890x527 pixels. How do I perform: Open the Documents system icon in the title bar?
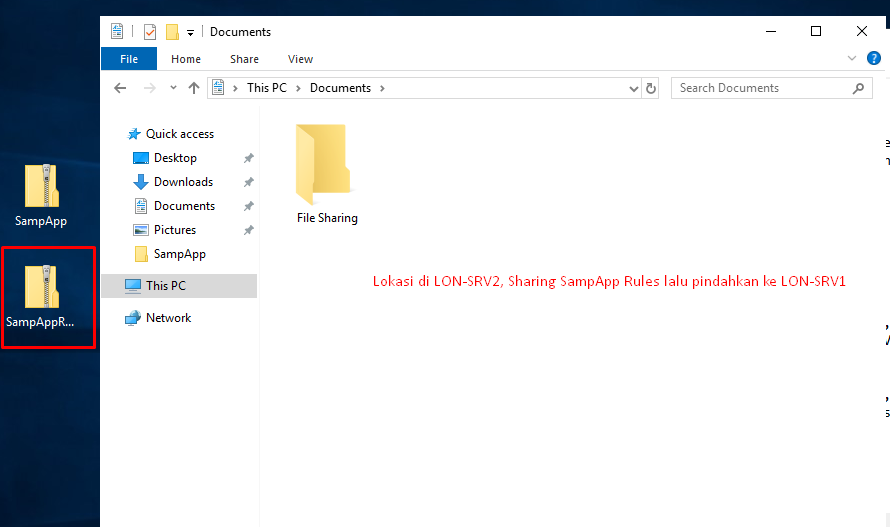click(117, 31)
